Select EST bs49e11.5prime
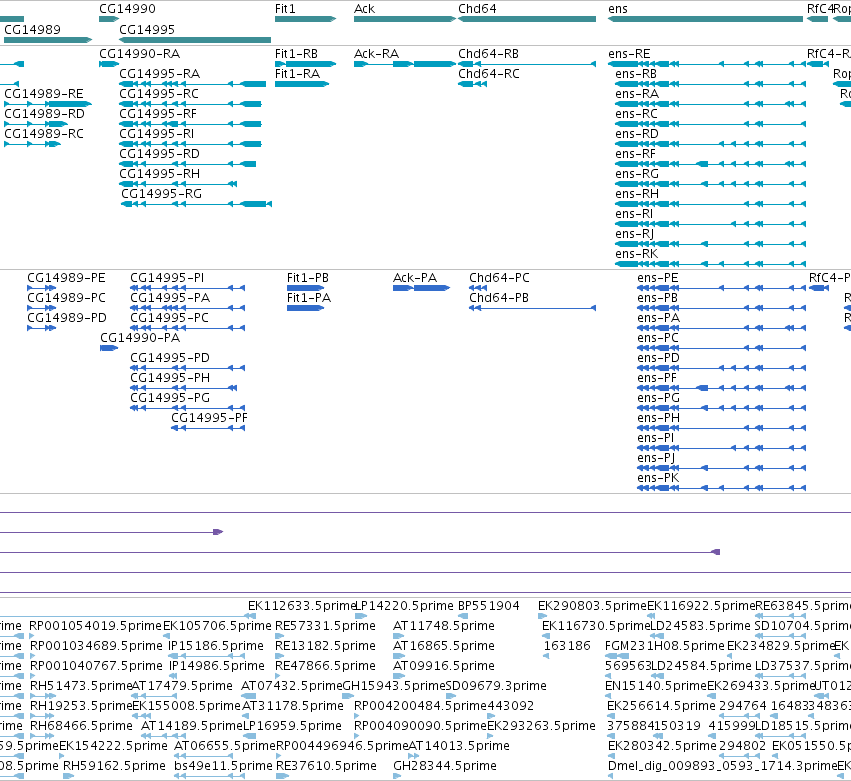 tap(224, 766)
